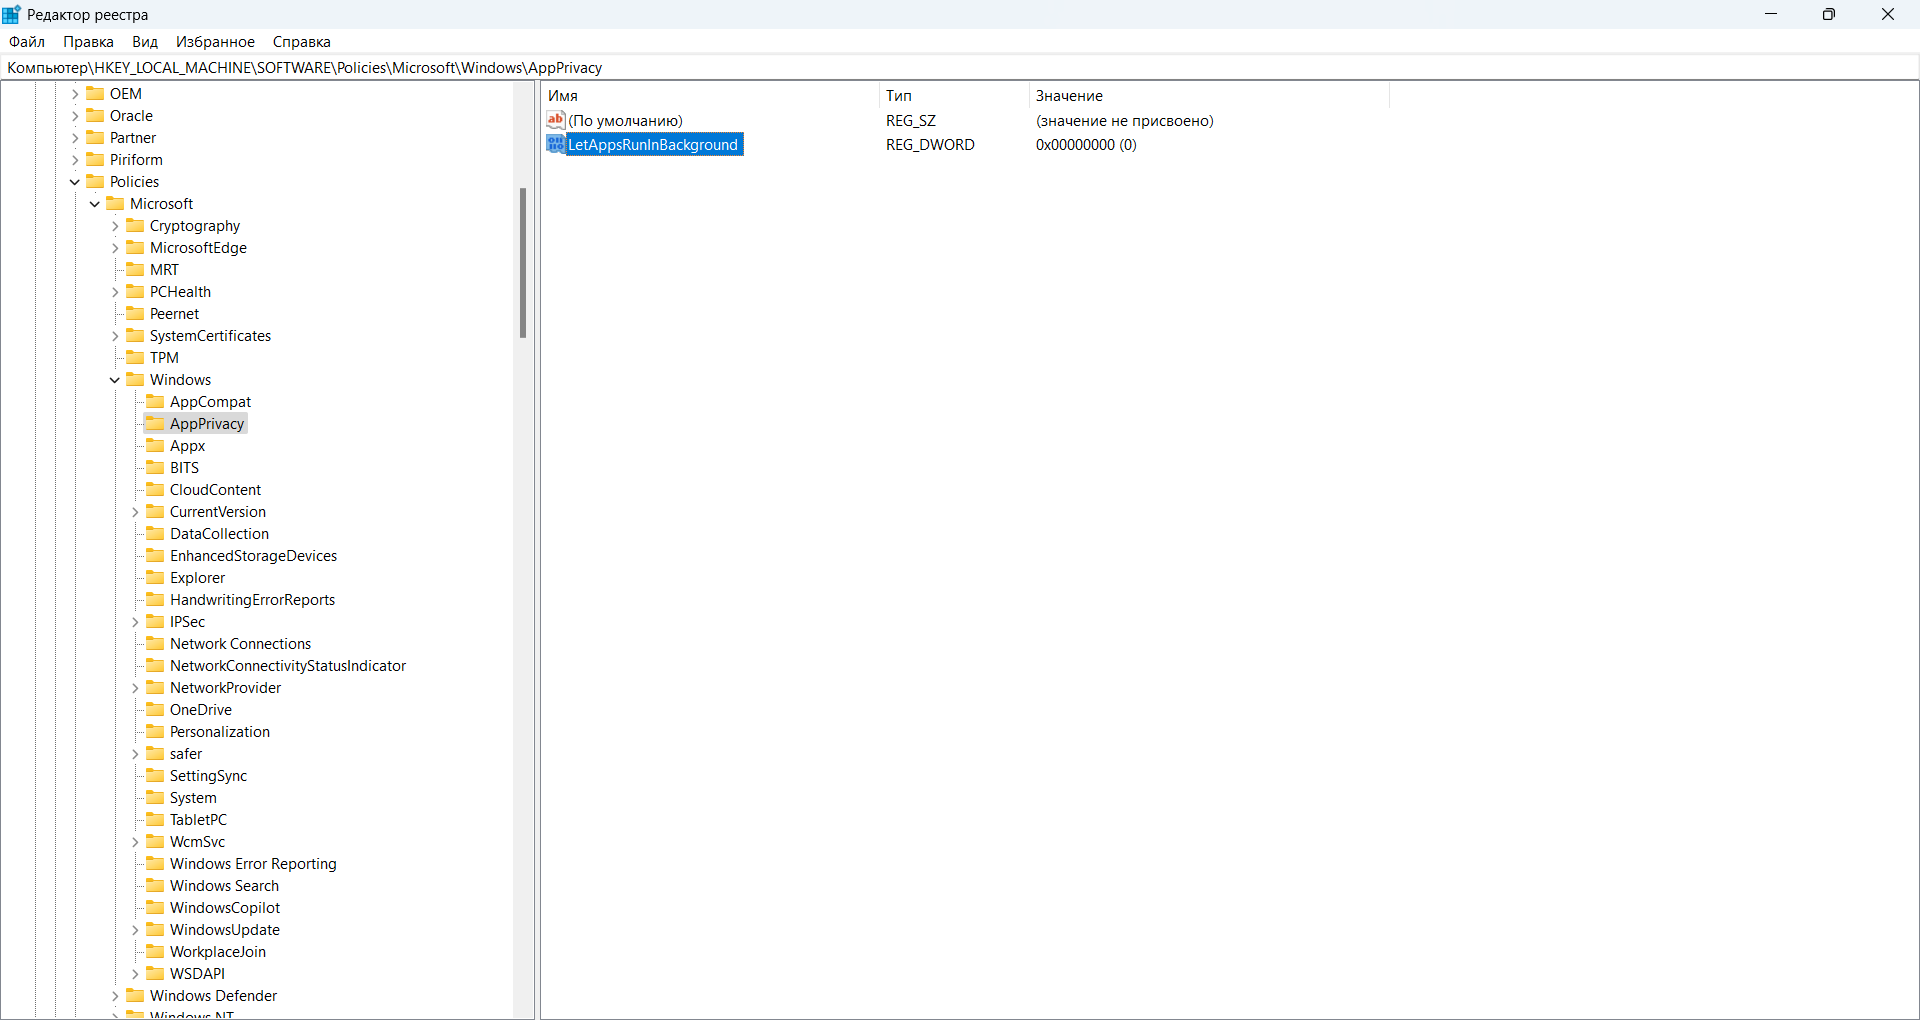Viewport: 1920px width, 1020px height.
Task: Click the BITS folder icon
Action: pyautogui.click(x=155, y=467)
